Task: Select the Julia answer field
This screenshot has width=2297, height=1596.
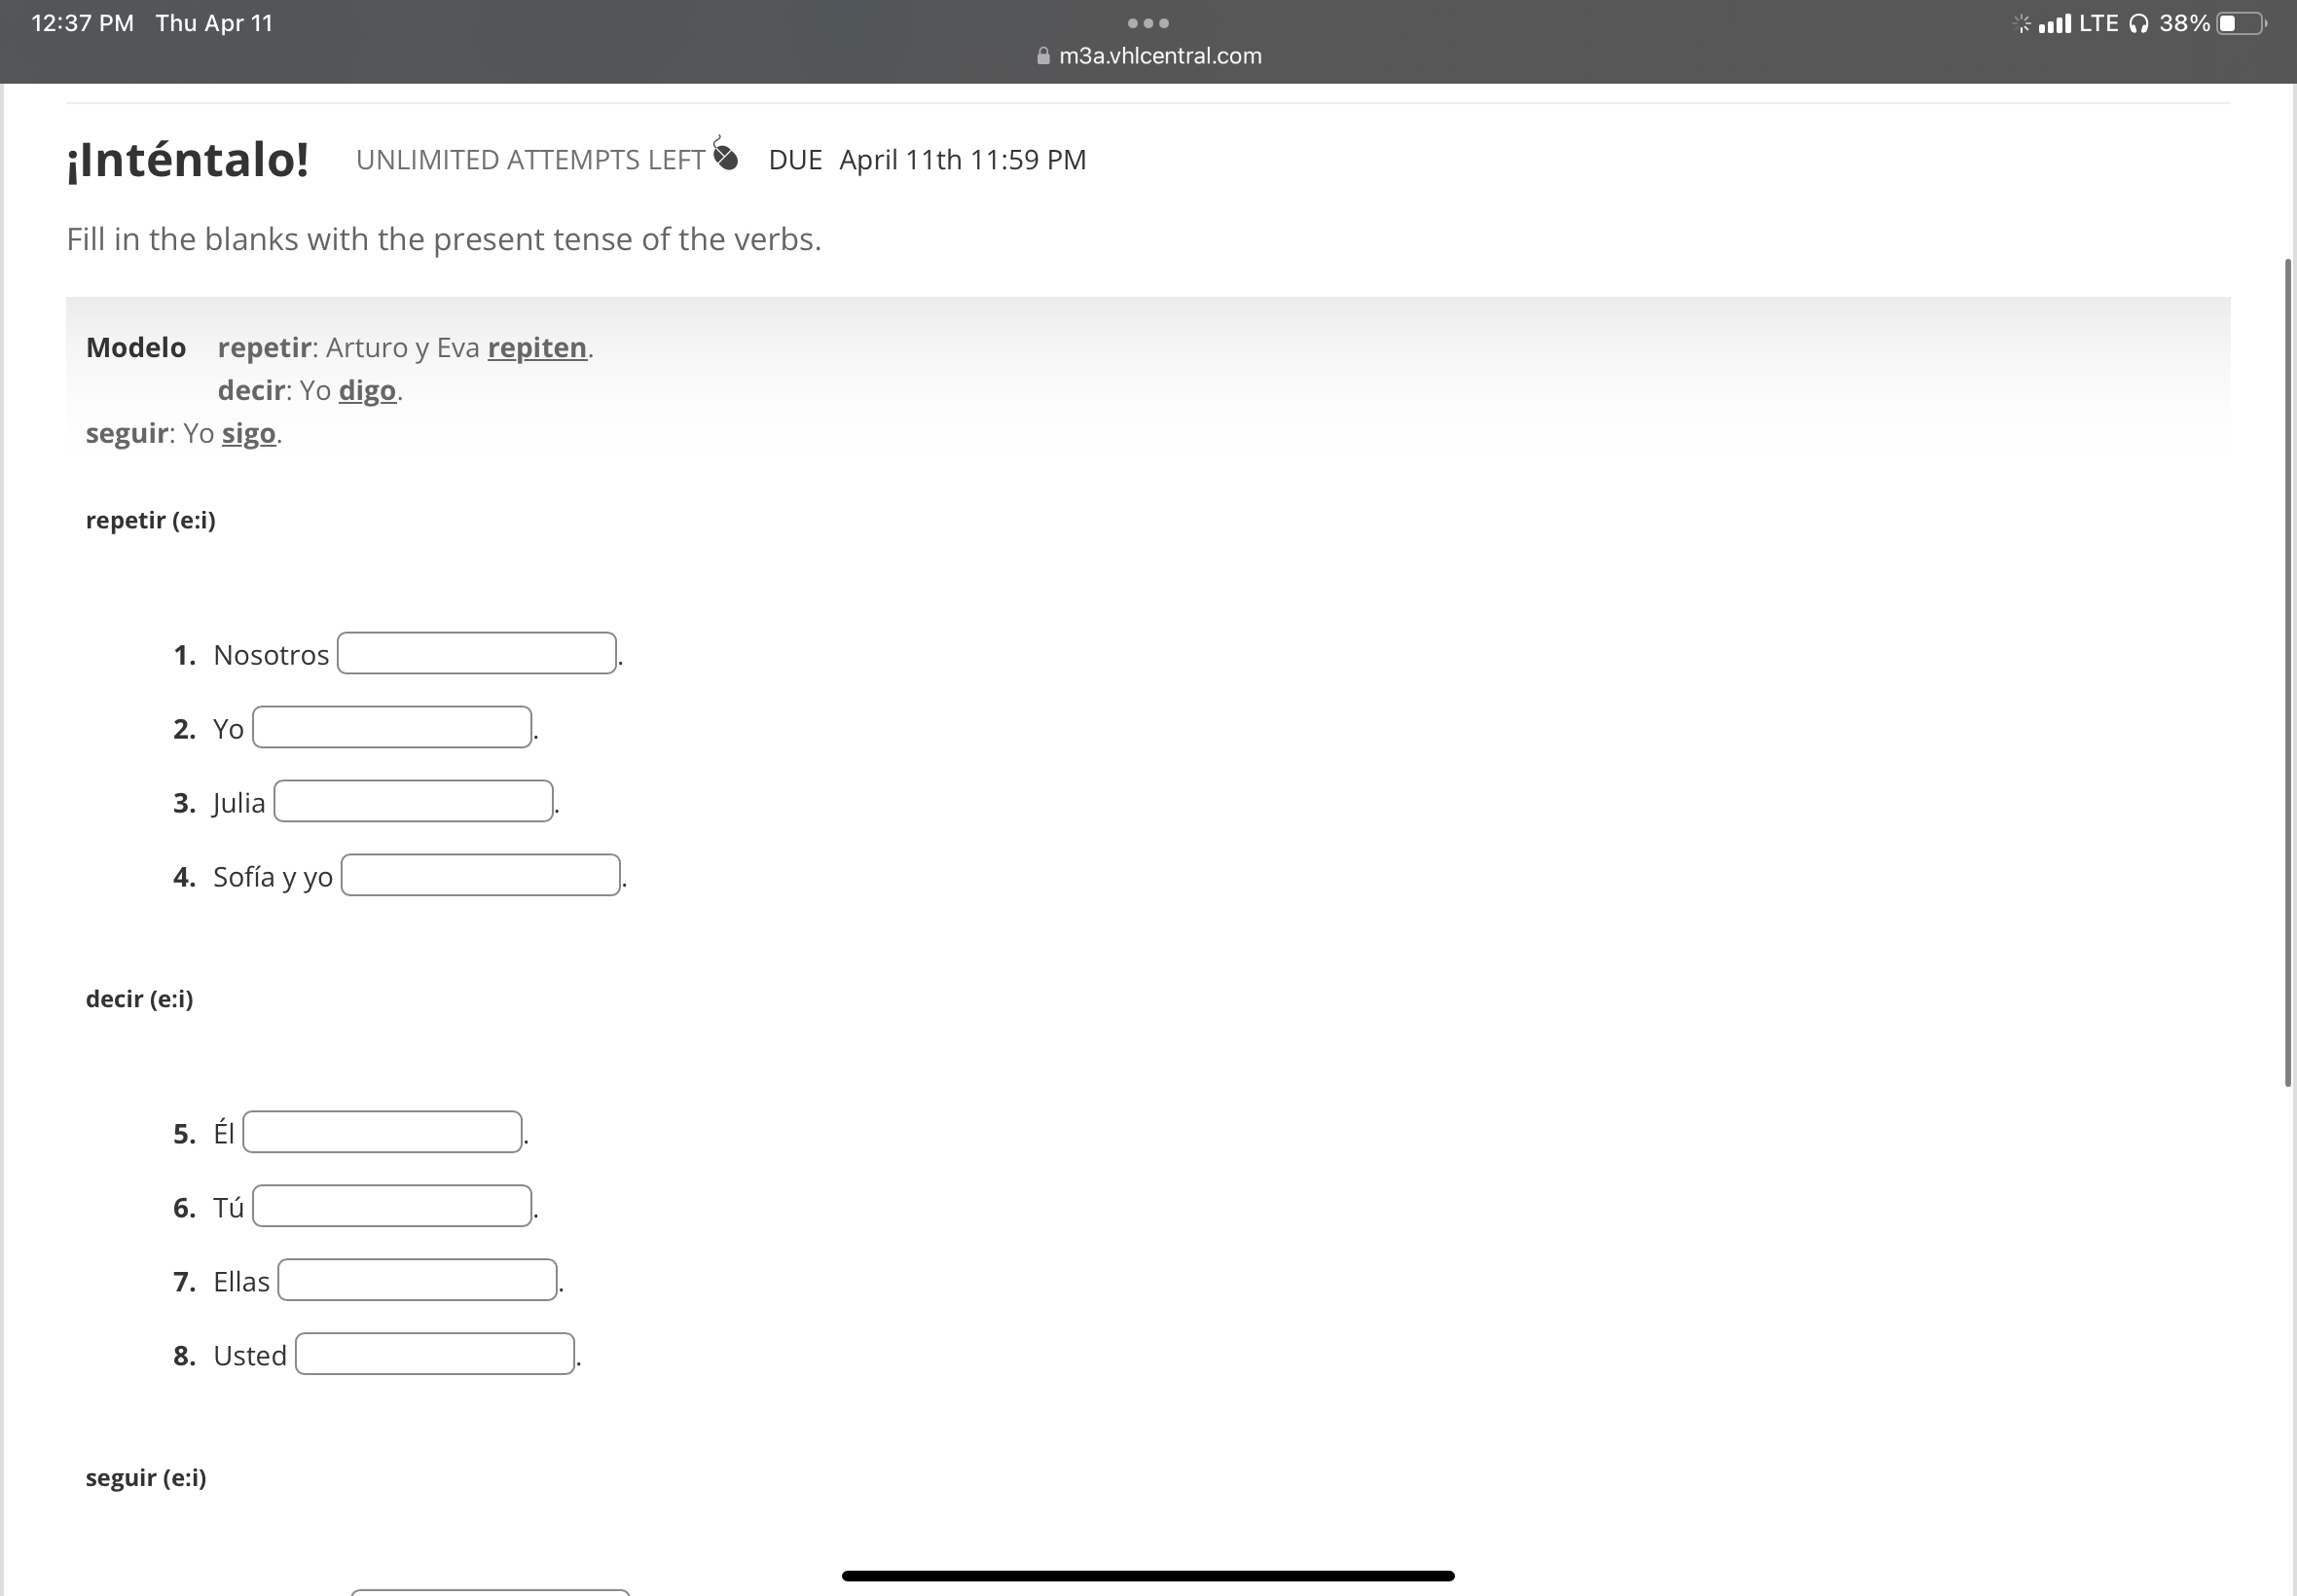Action: tap(413, 801)
